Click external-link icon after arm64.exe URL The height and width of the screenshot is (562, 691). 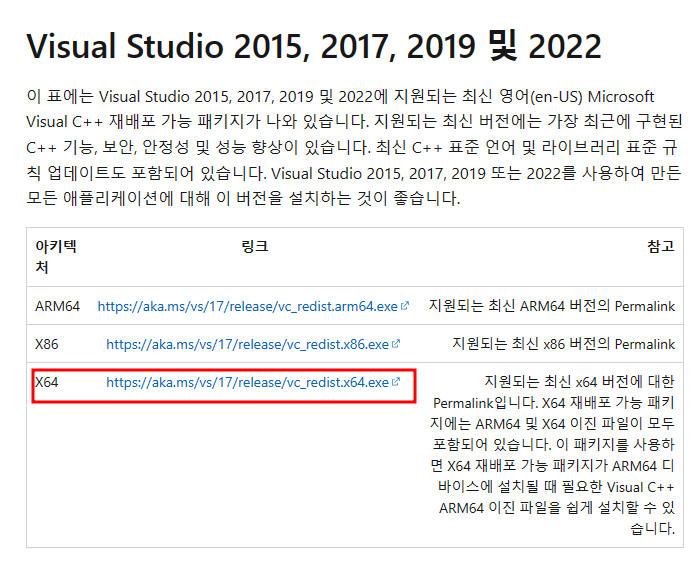pyautogui.click(x=405, y=305)
